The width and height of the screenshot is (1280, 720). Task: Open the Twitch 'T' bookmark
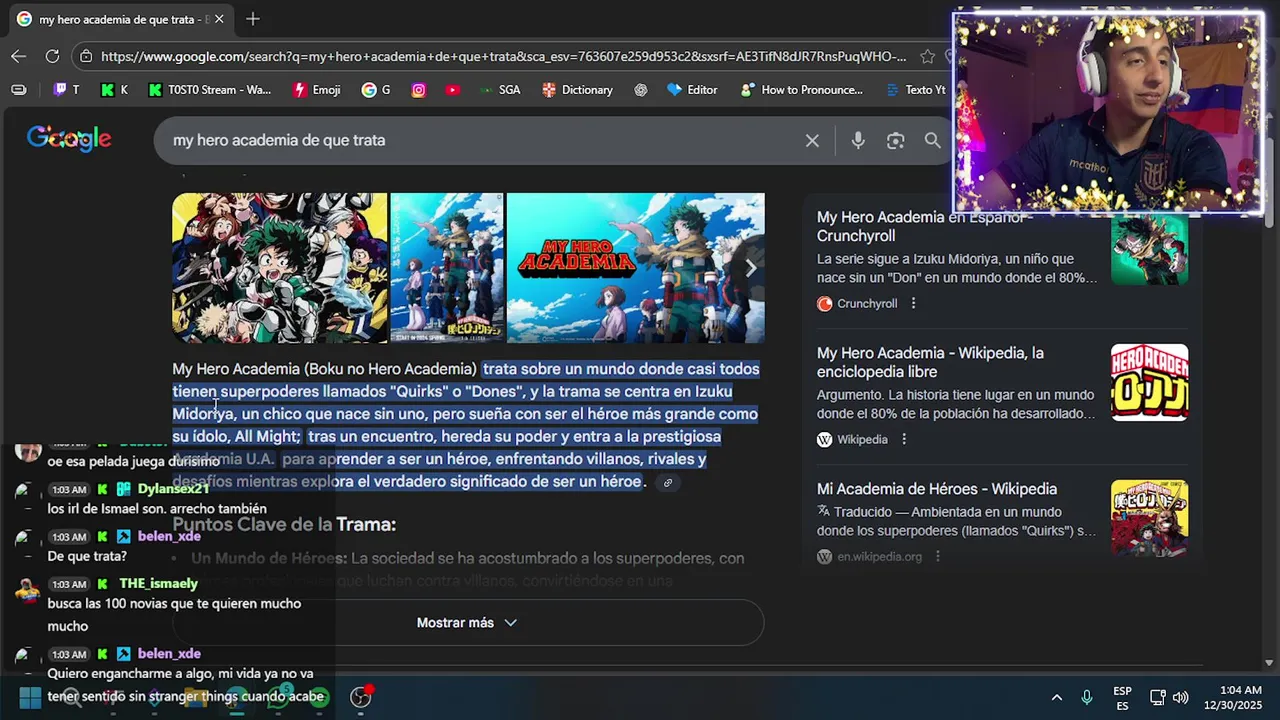[x=66, y=90]
